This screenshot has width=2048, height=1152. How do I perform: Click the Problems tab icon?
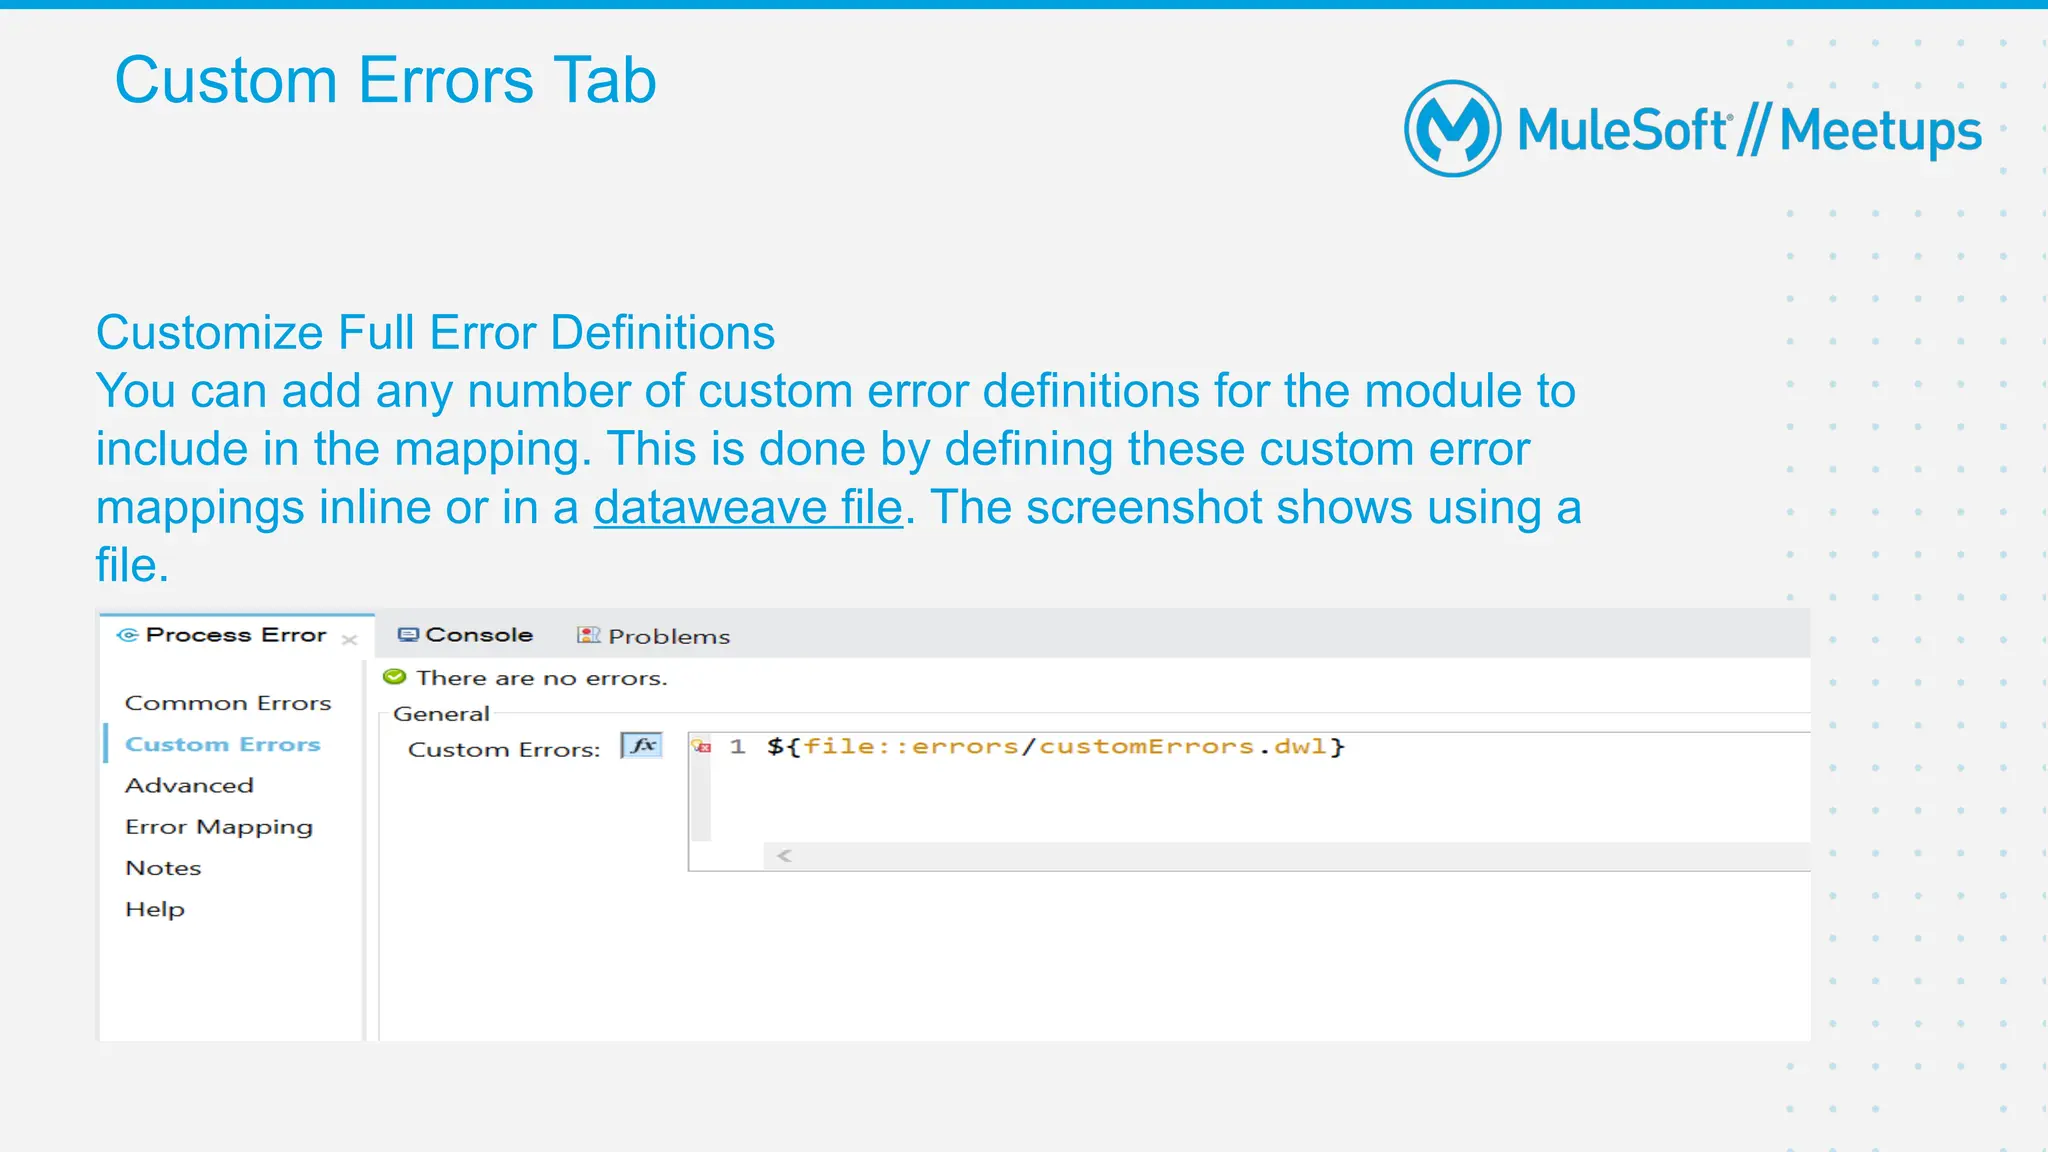(x=588, y=635)
